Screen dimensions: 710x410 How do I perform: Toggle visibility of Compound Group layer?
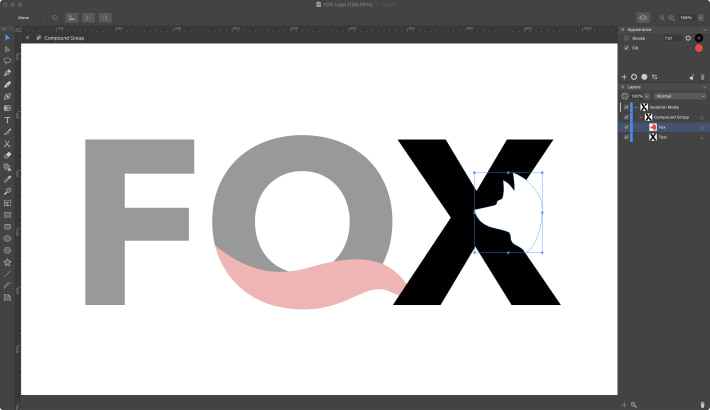627,117
